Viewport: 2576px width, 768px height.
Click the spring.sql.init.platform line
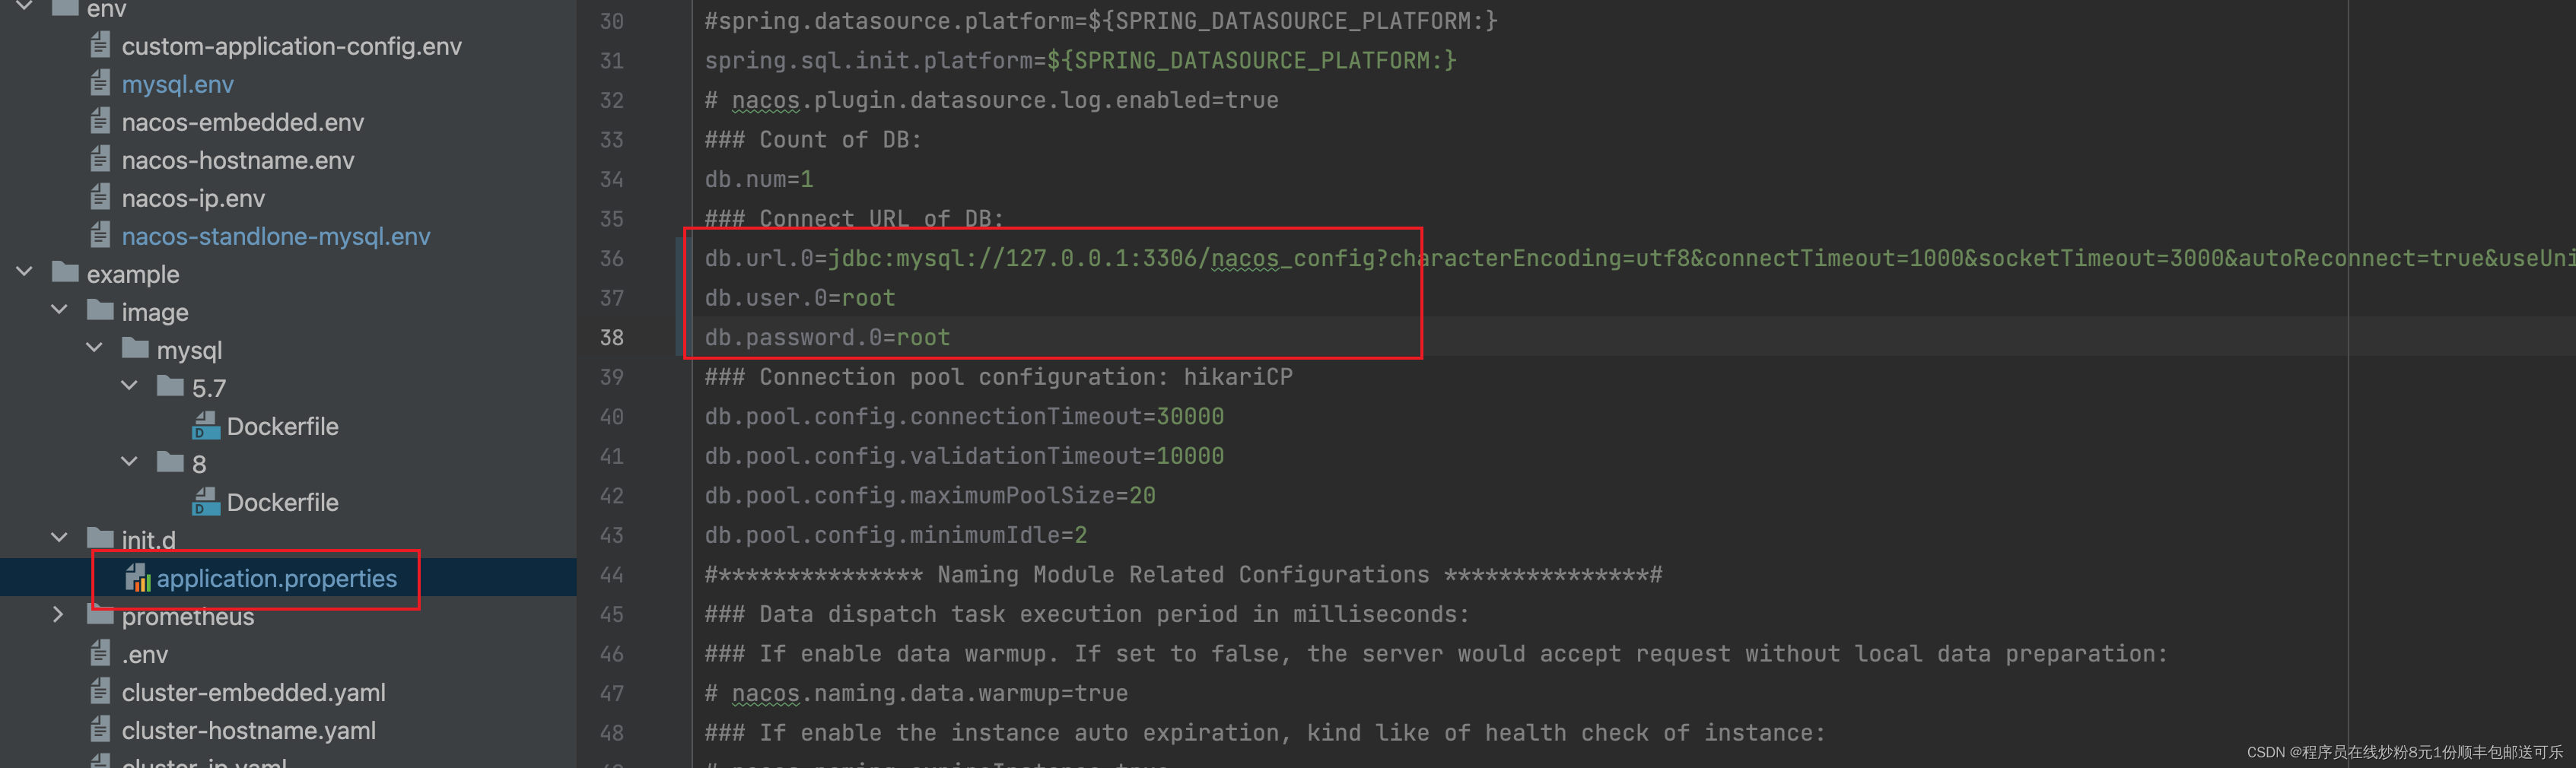point(1080,60)
